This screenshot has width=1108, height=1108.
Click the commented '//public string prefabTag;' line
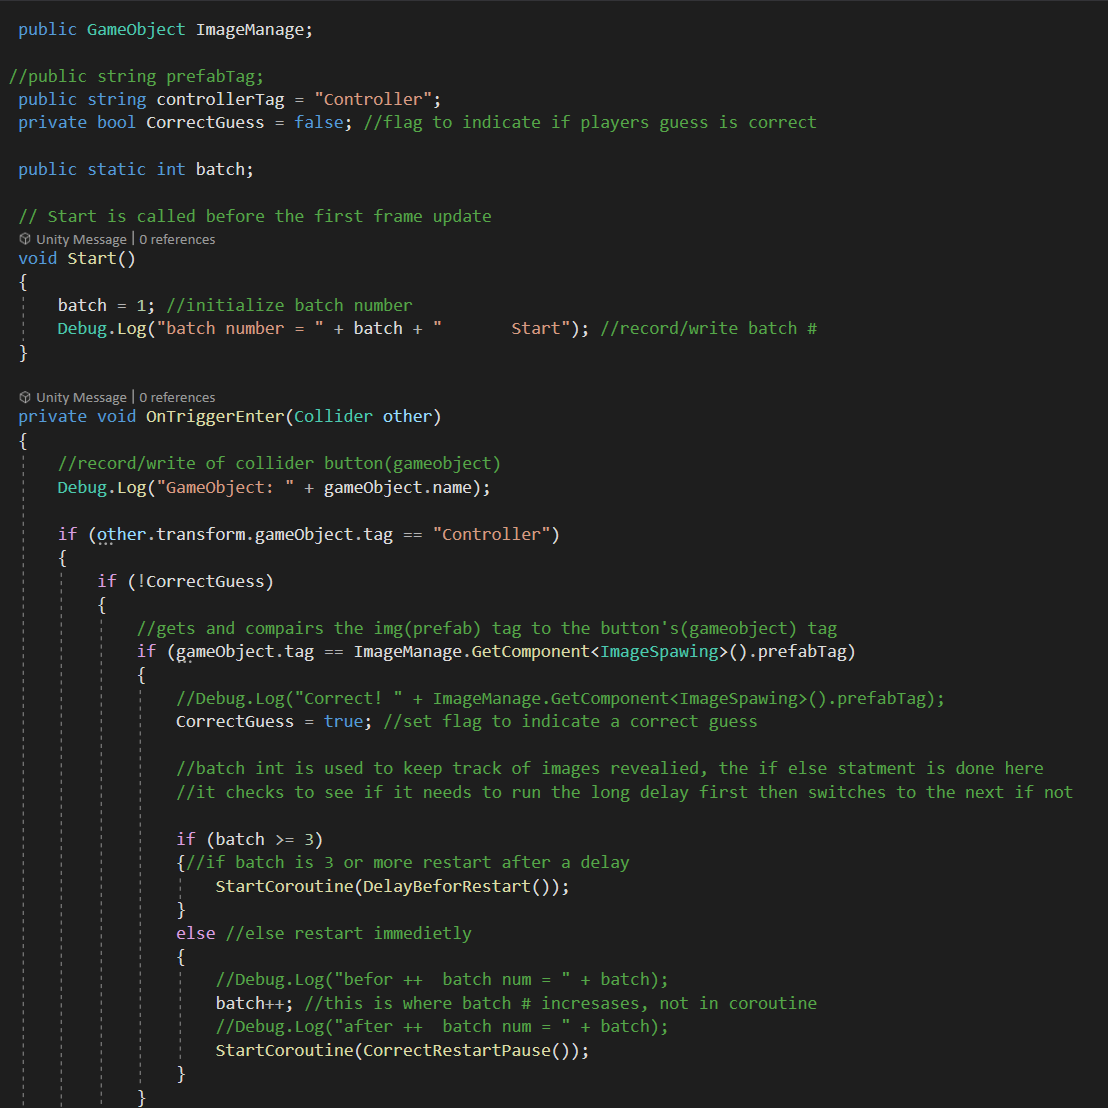[x=136, y=76]
